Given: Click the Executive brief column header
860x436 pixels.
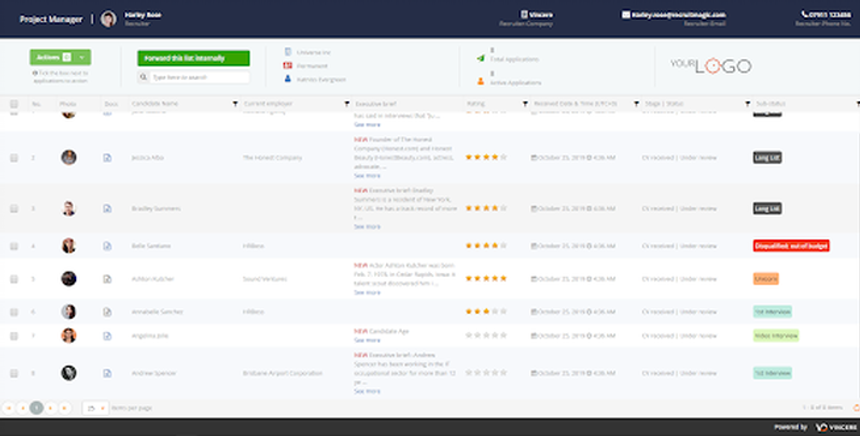Looking at the screenshot, I should tap(378, 103).
